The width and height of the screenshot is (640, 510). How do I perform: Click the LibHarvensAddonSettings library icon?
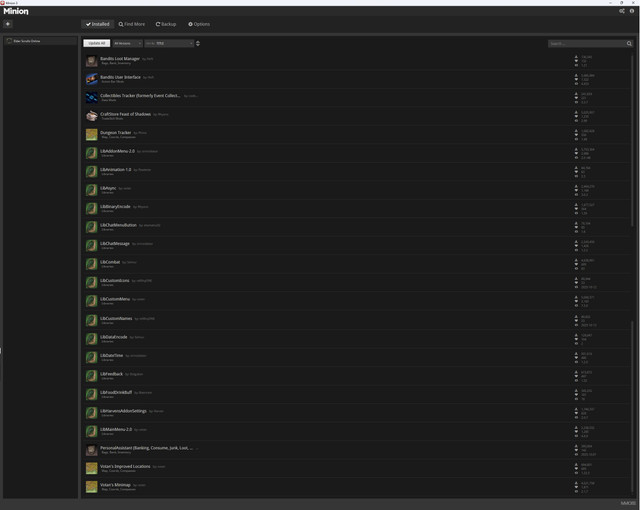[x=91, y=413]
